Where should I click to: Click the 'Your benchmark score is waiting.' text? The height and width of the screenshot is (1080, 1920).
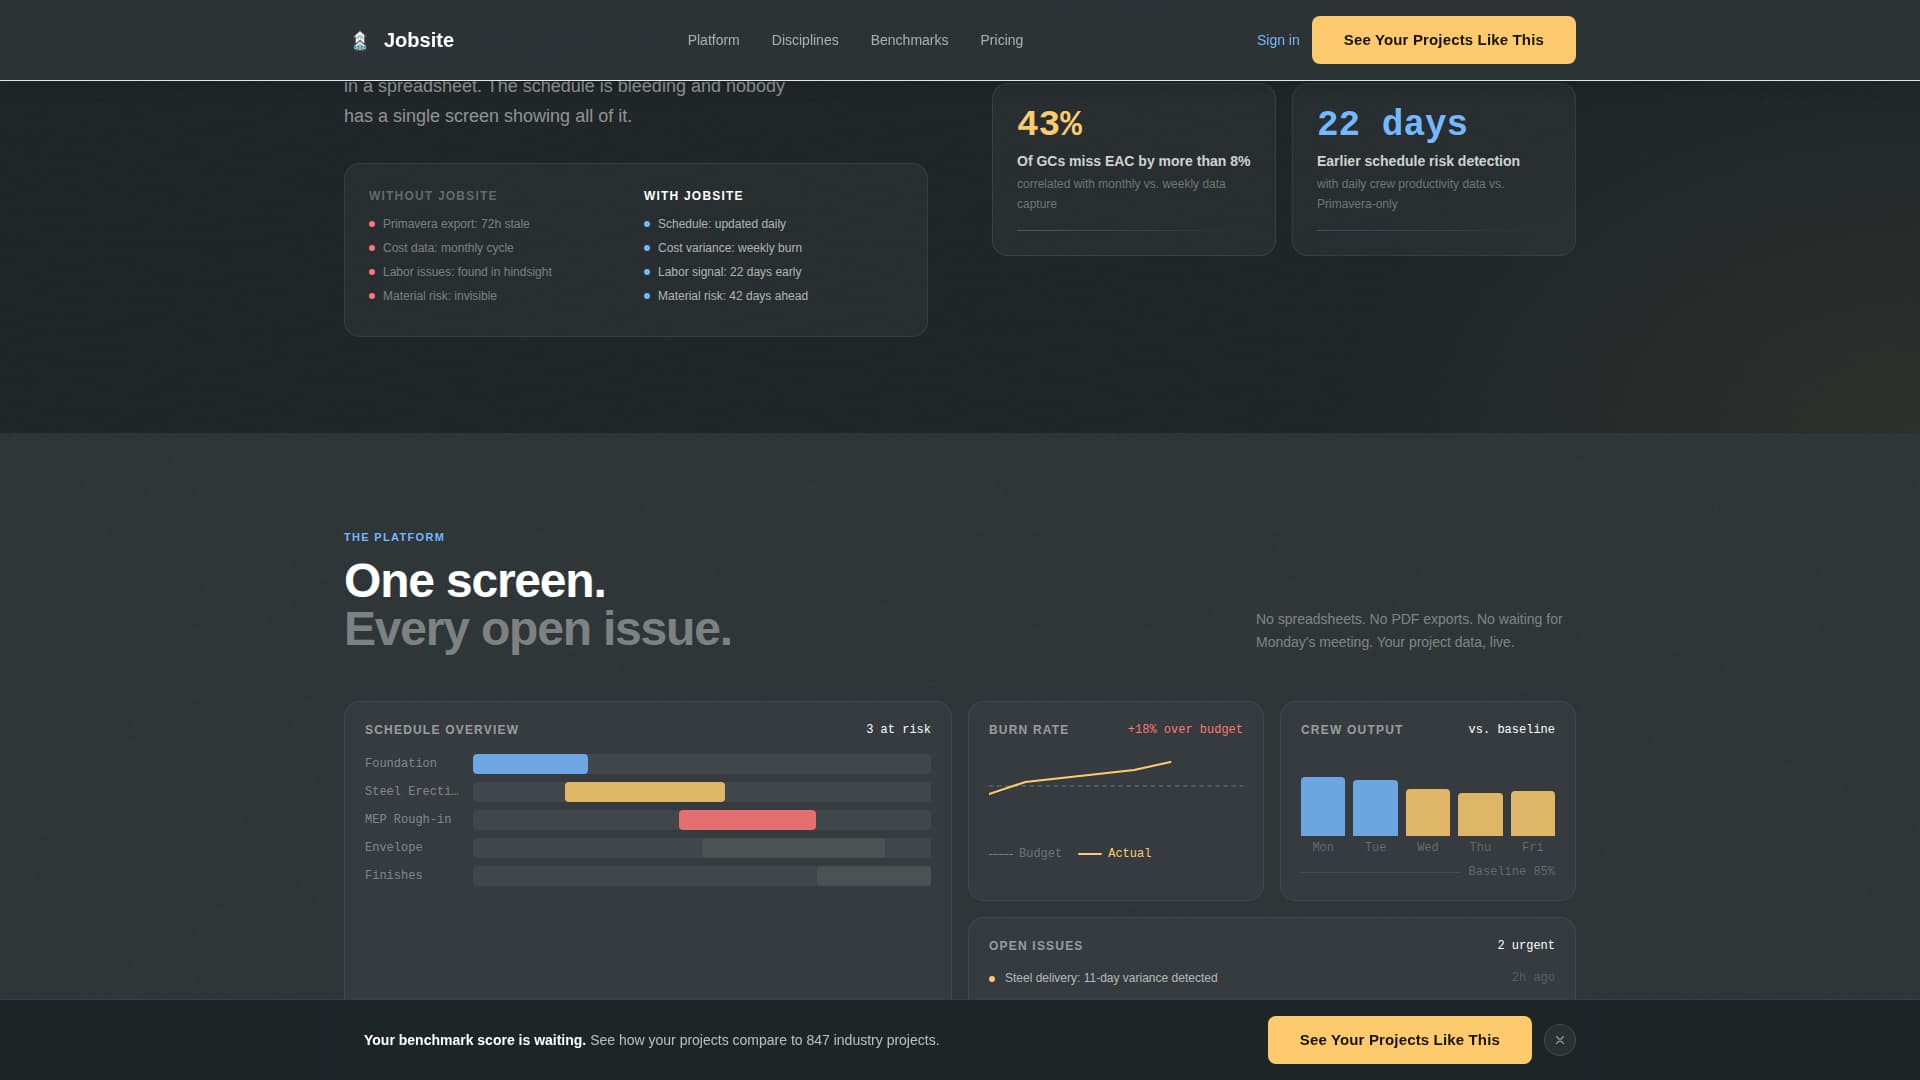[x=475, y=1040]
